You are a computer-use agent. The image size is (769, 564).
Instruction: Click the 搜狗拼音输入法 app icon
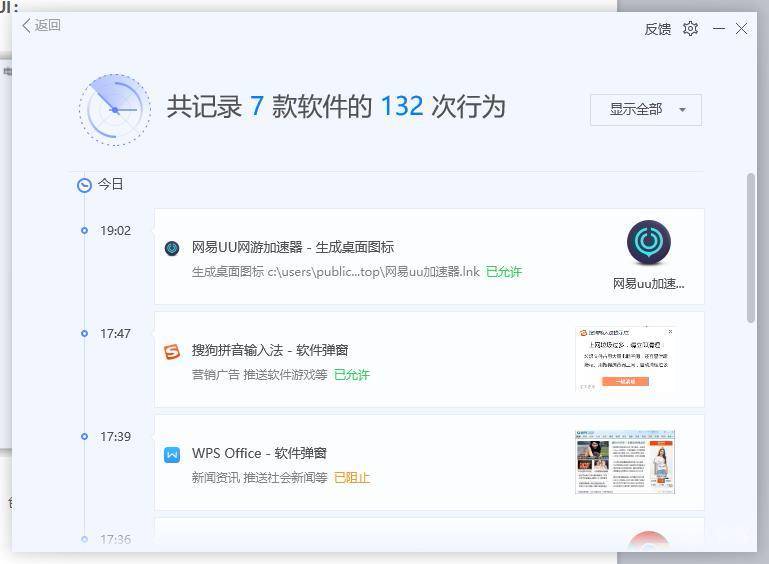[x=172, y=351]
